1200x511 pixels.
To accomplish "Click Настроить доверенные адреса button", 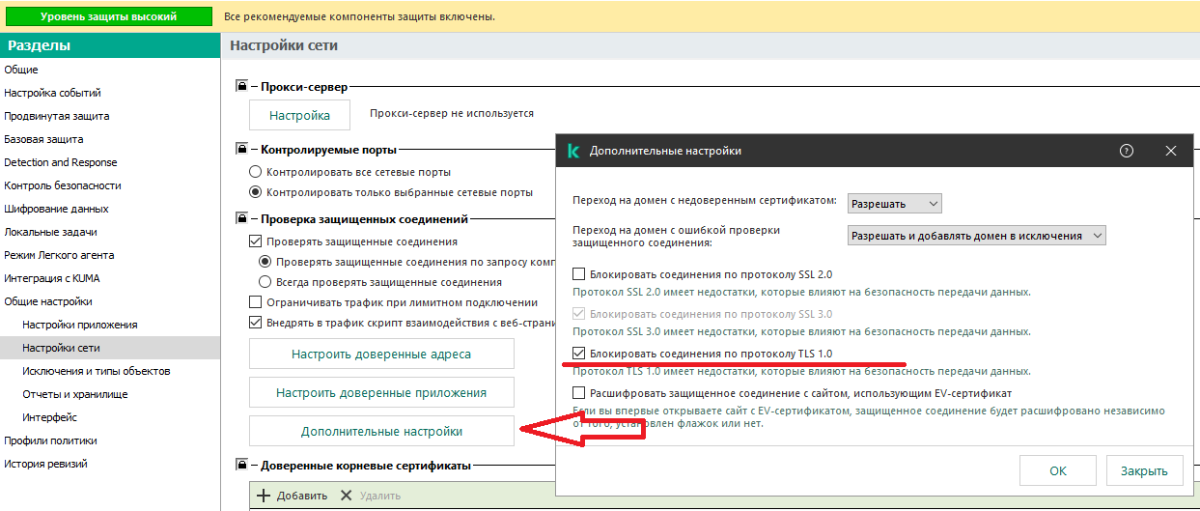I will 381,354.
